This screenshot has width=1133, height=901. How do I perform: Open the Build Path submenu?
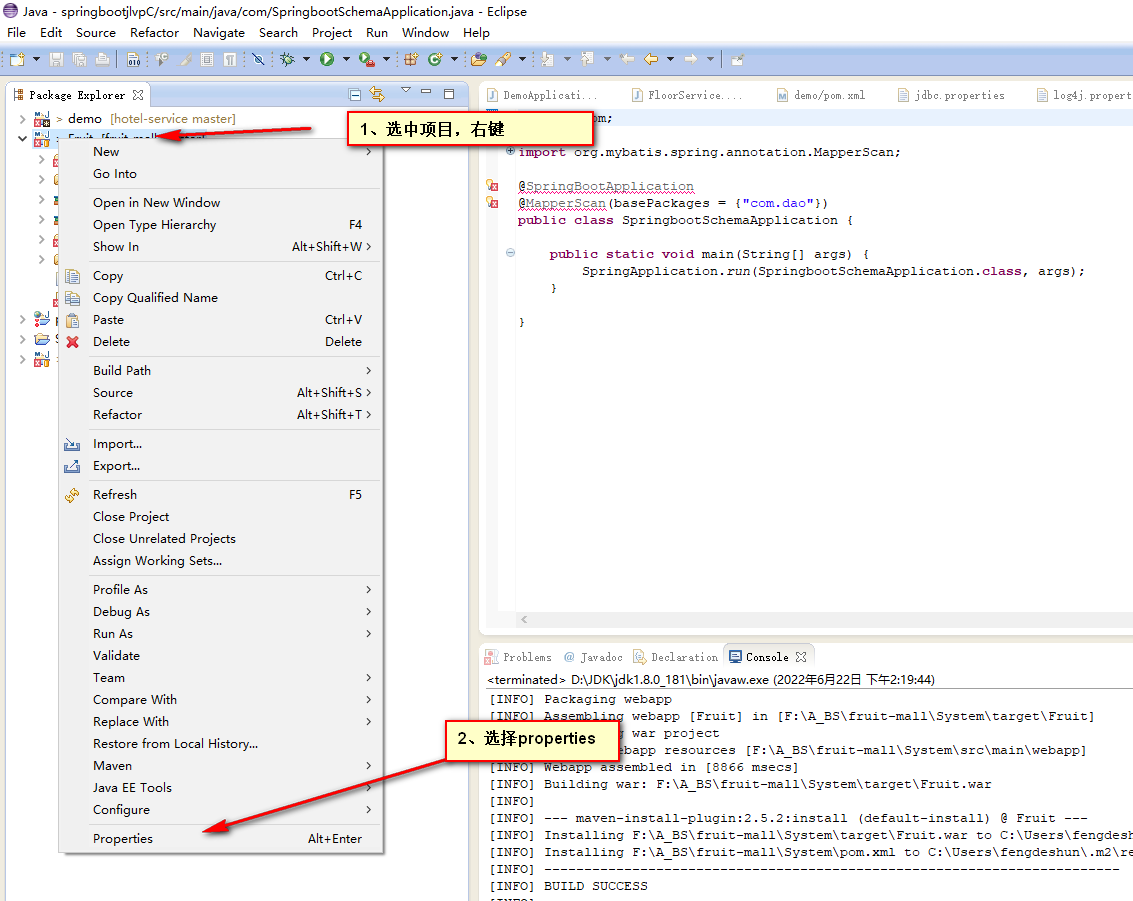pos(221,371)
